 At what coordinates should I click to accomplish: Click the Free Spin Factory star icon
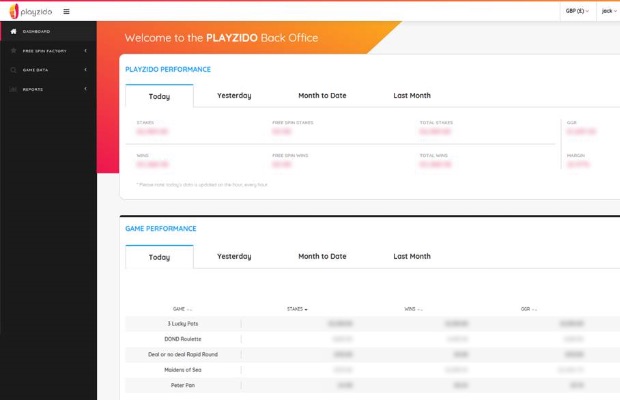(13, 51)
